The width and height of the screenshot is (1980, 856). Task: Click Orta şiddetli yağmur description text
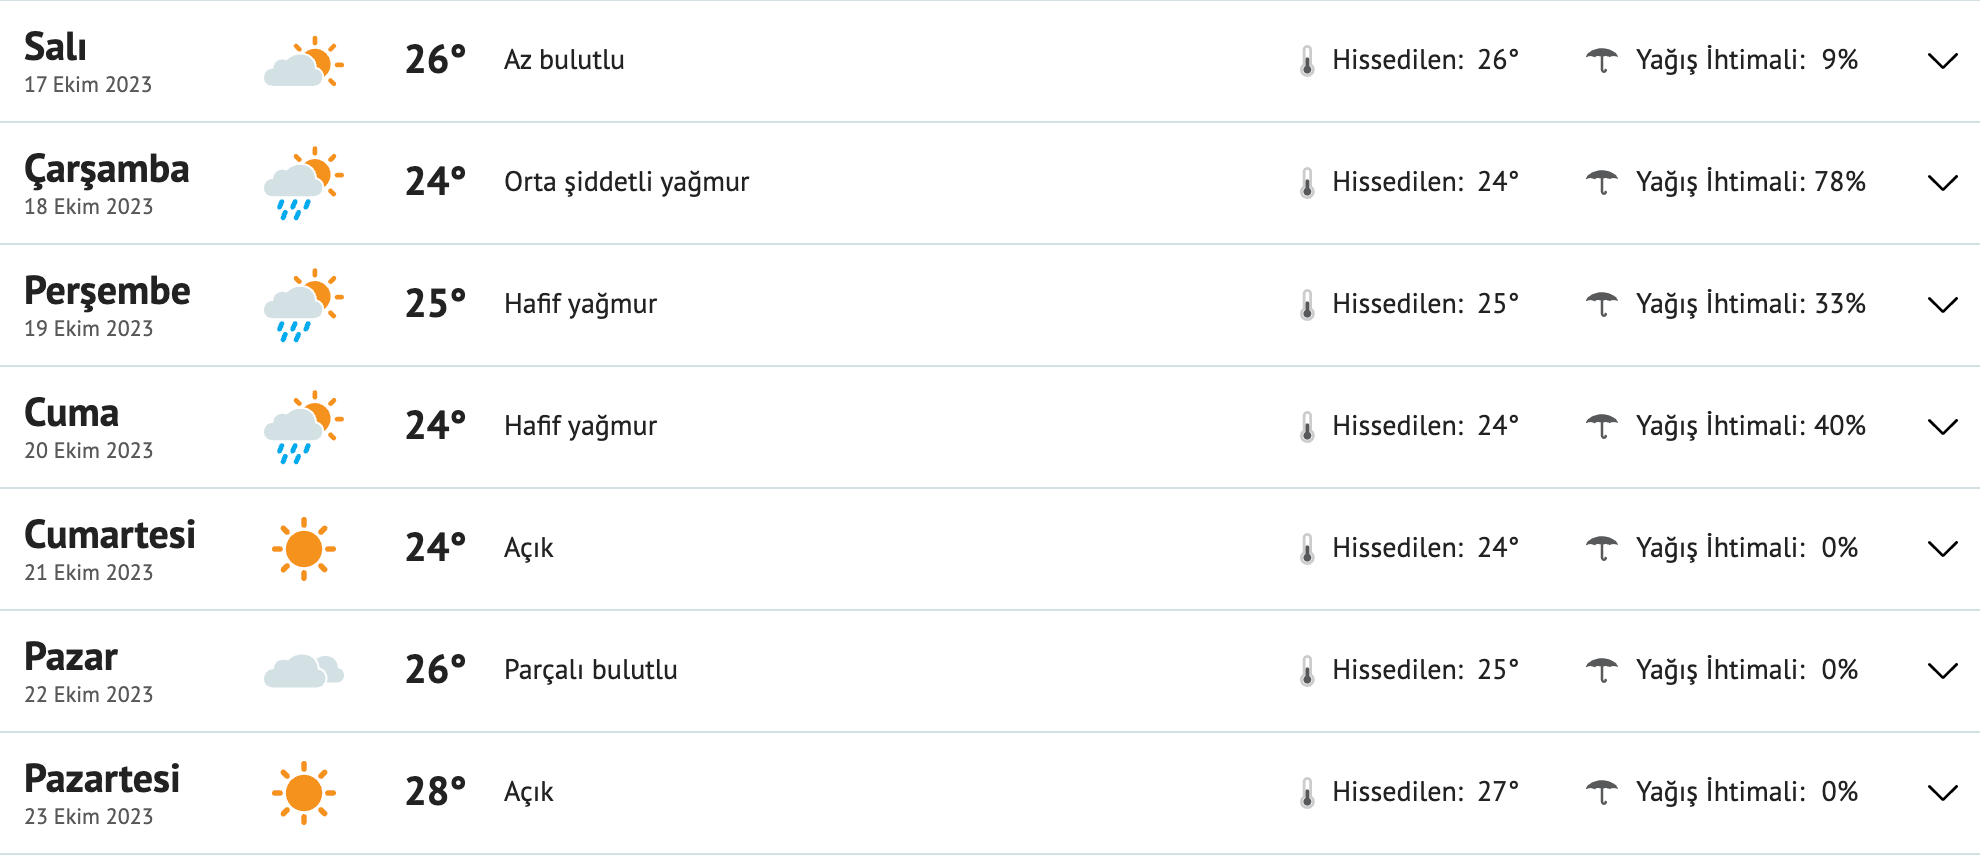click(x=626, y=182)
